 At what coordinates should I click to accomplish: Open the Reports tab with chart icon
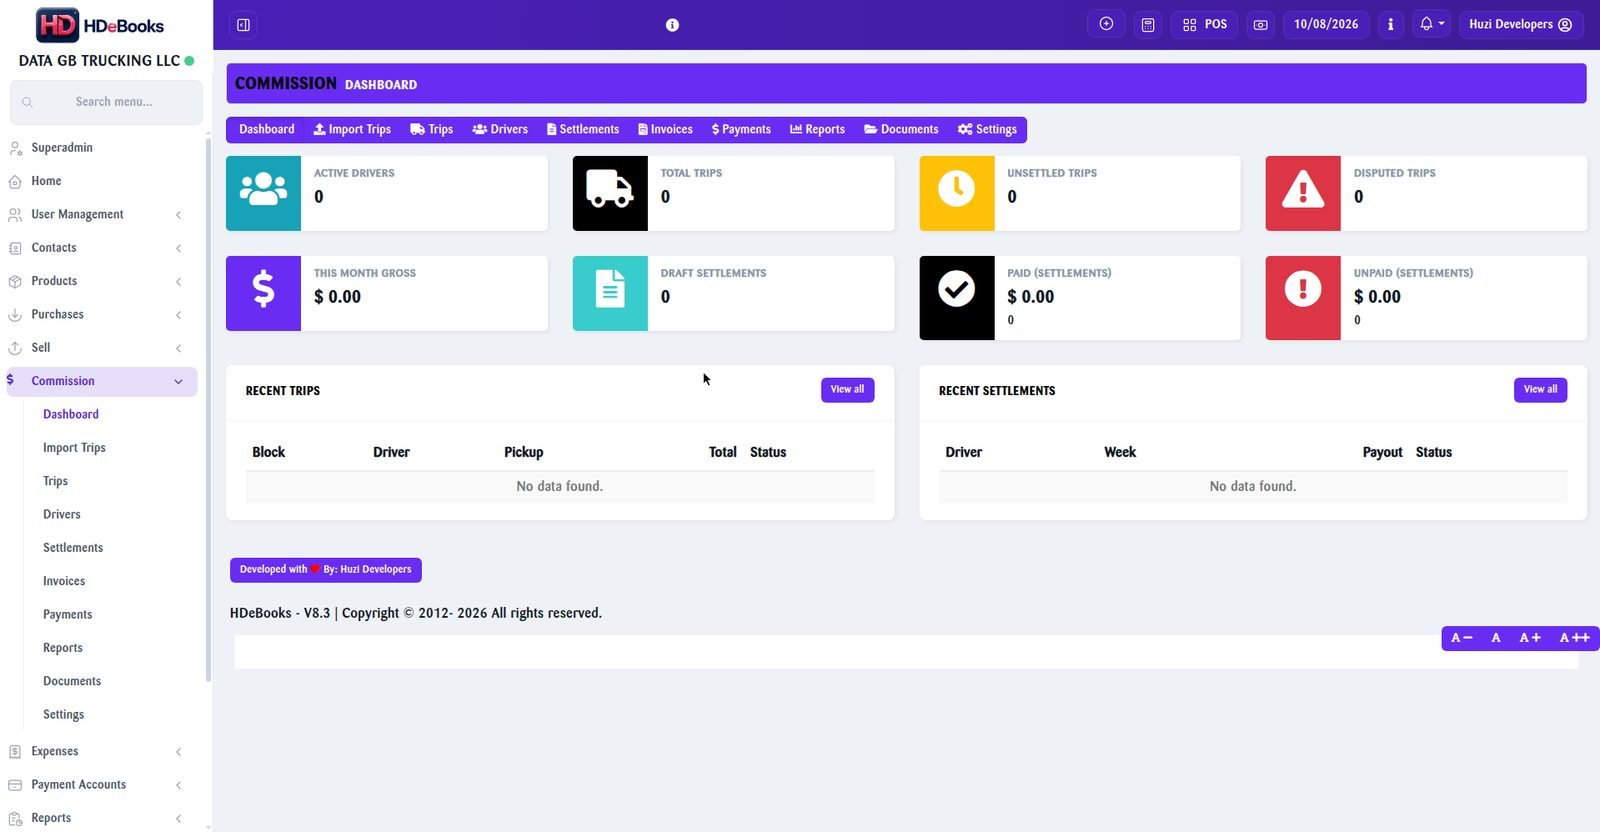817,130
